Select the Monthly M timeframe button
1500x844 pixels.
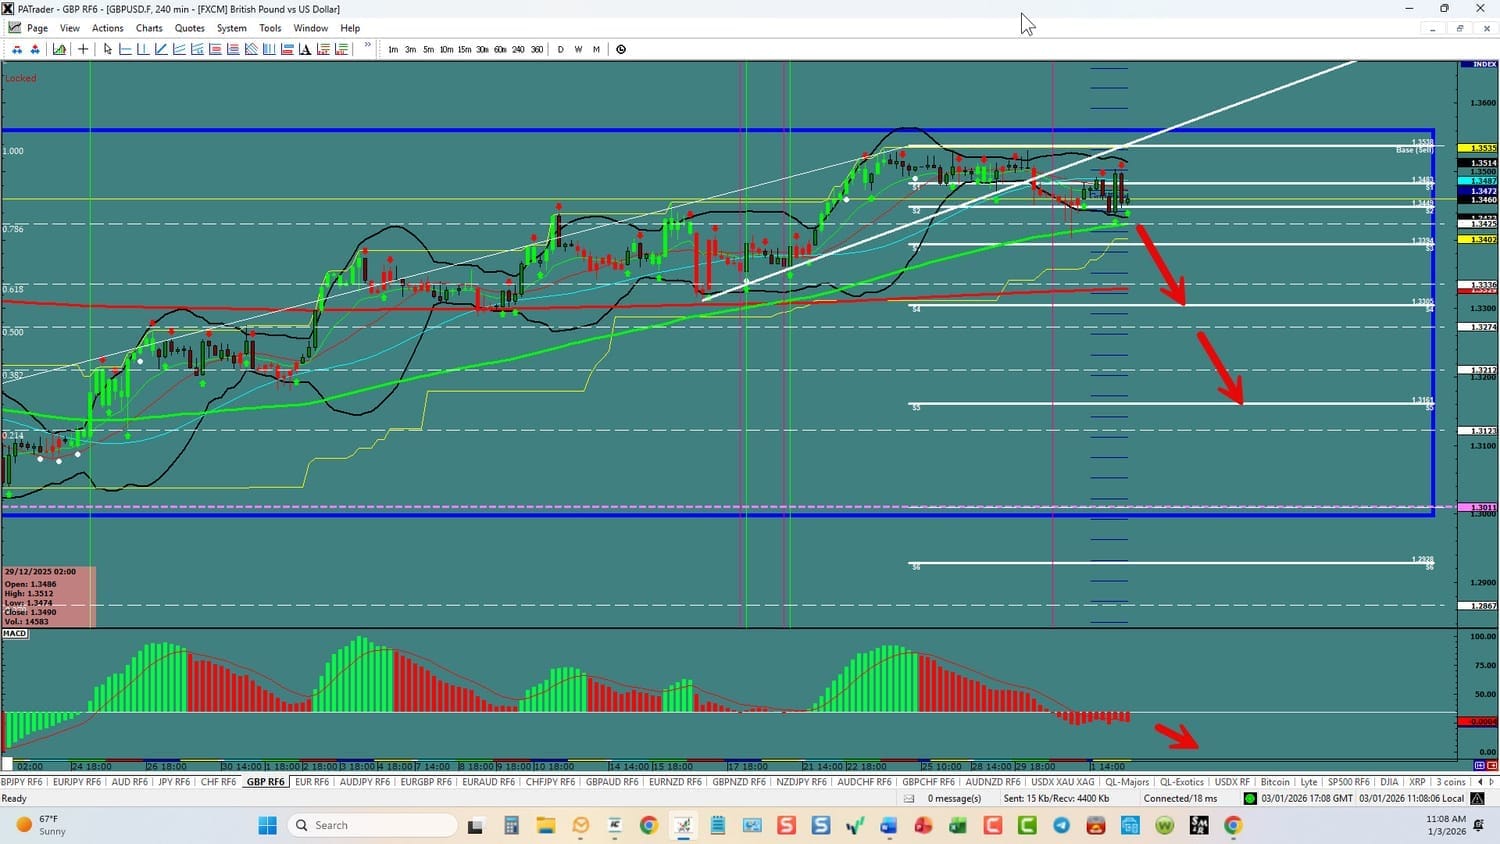(x=596, y=49)
